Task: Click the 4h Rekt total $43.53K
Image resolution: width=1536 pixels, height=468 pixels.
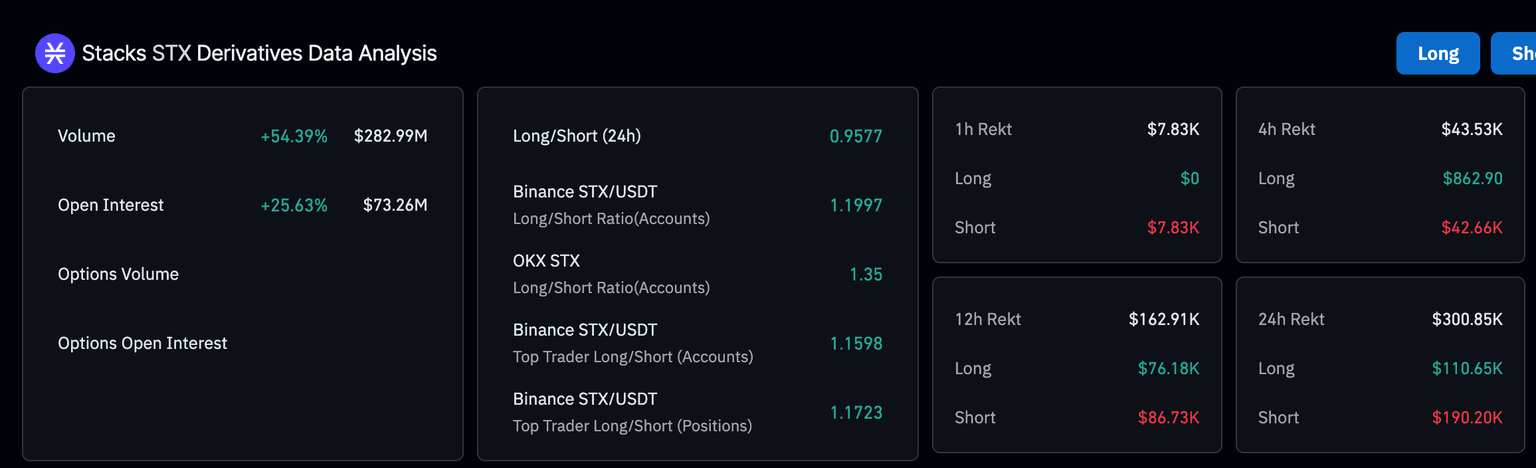Action: 1471,129
